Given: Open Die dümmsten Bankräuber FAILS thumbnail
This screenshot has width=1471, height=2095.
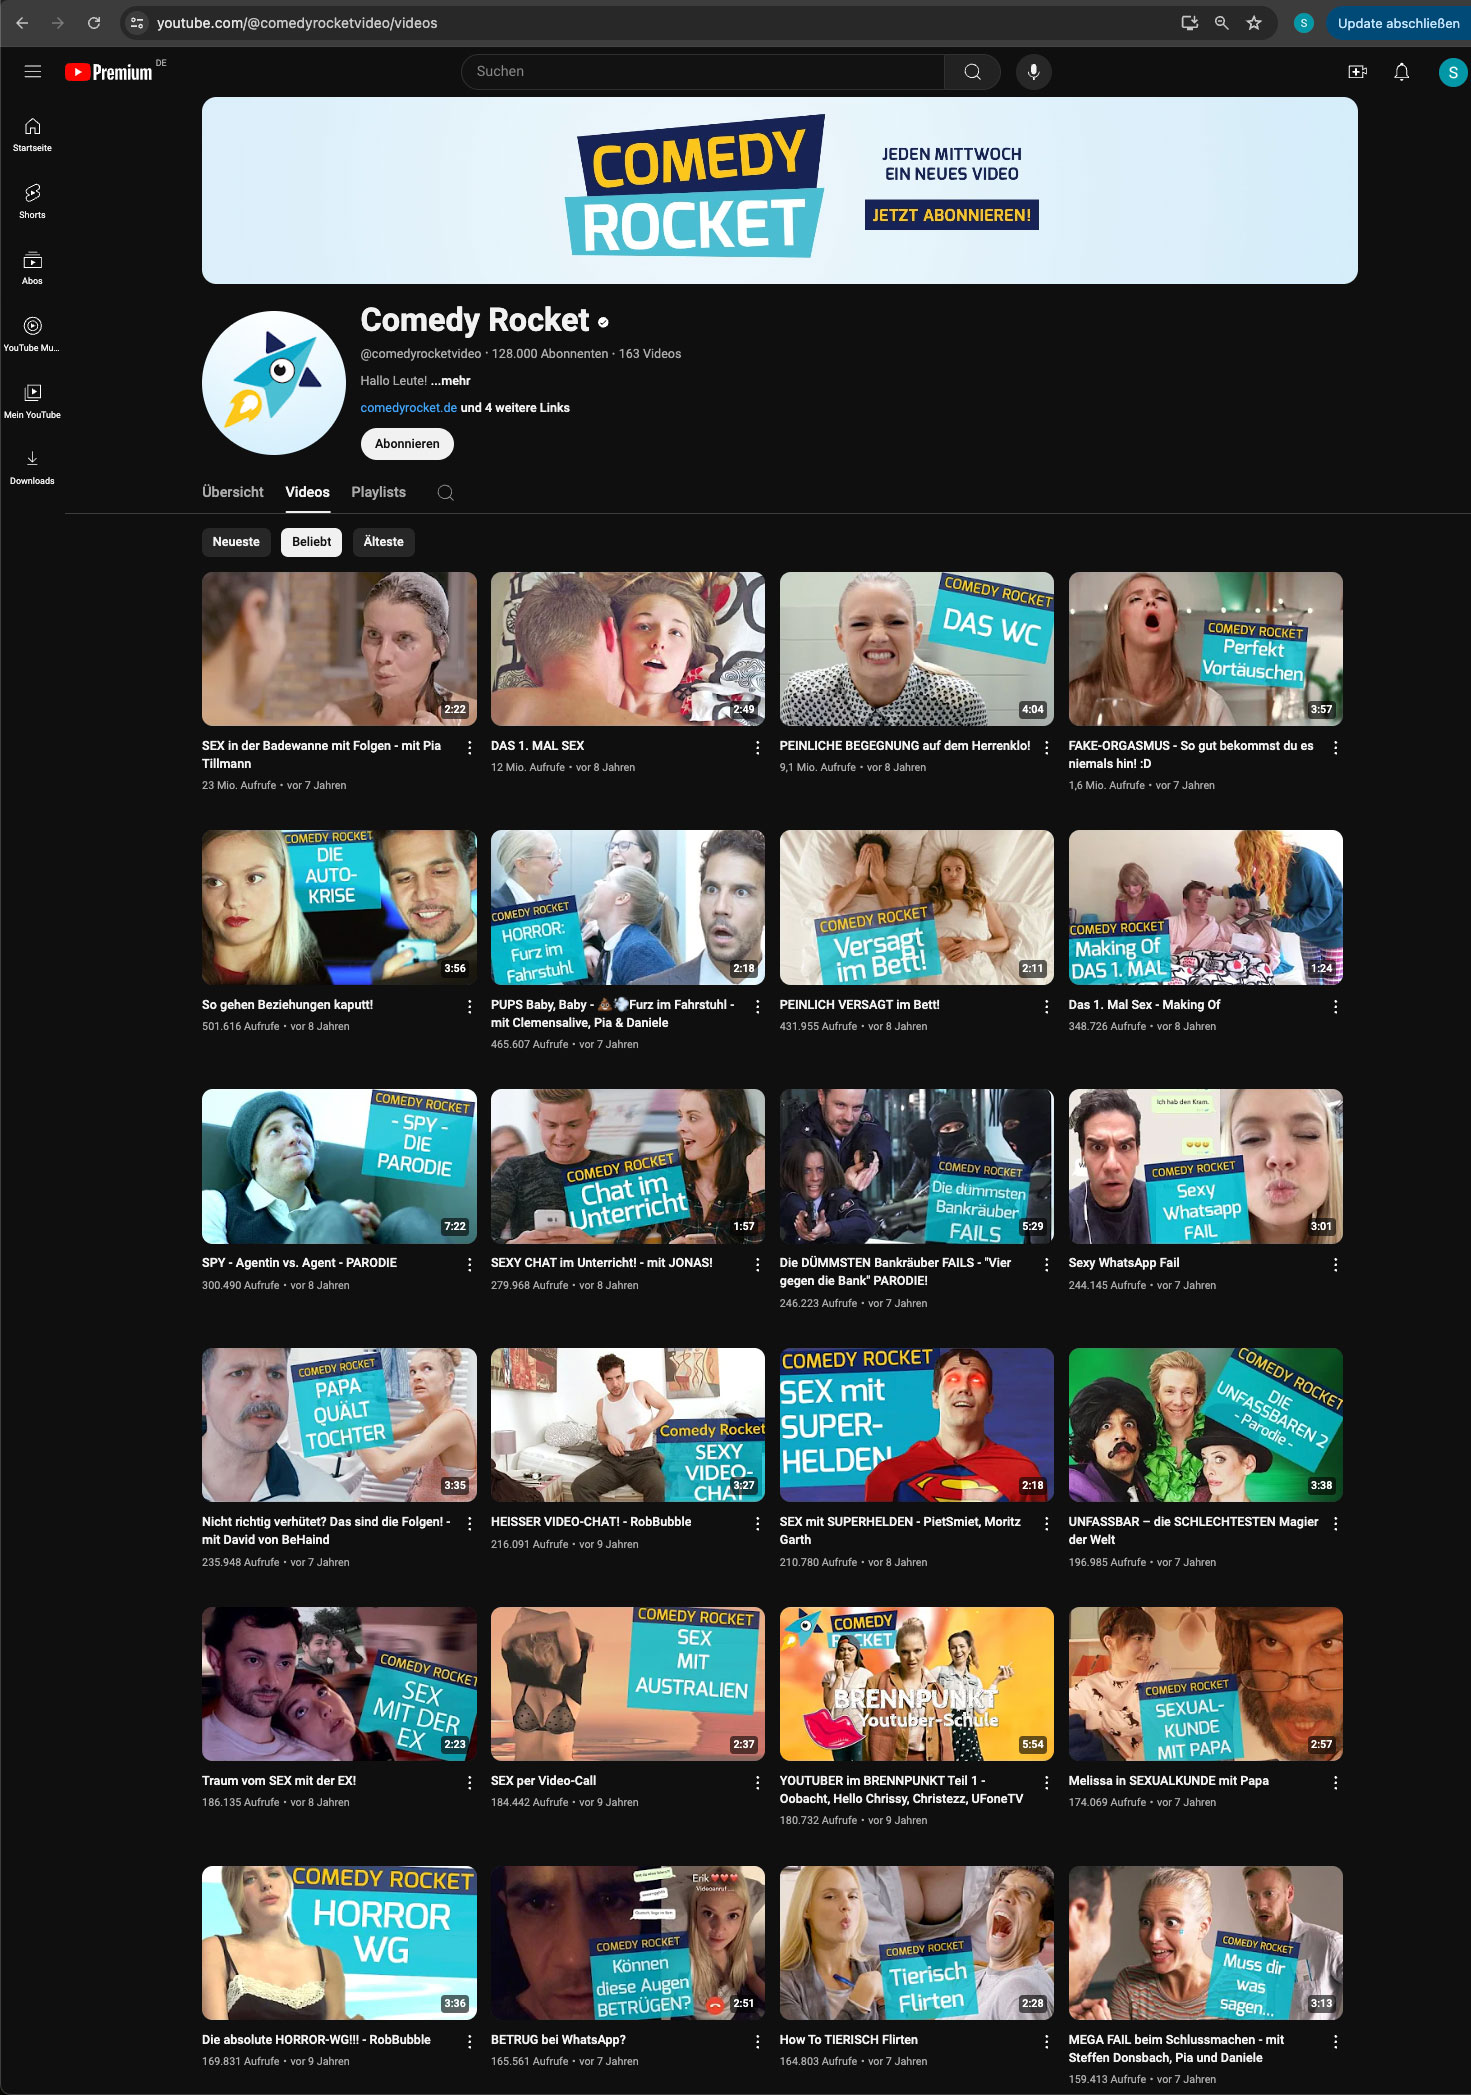Looking at the screenshot, I should [x=916, y=1166].
